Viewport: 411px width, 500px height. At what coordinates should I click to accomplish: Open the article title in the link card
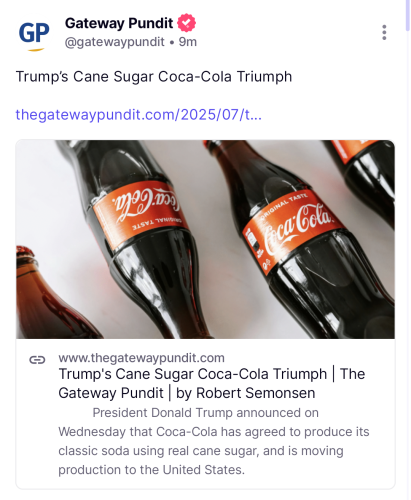(x=212, y=383)
